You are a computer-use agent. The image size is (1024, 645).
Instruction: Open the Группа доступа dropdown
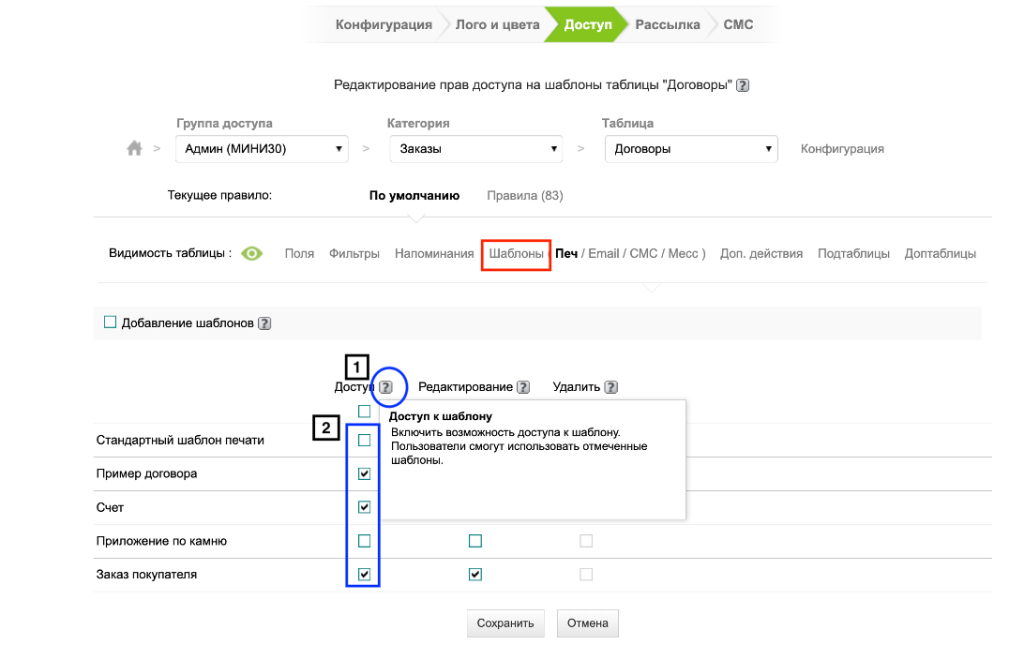click(261, 149)
